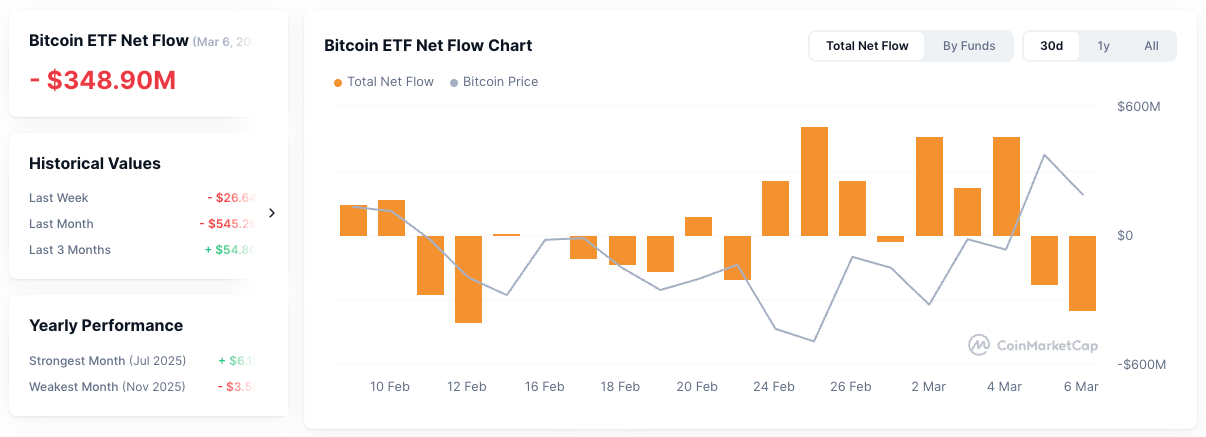Viewport: 1206px width, 437px height.
Task: Switch to the Total Net Flow tab
Action: 867,46
